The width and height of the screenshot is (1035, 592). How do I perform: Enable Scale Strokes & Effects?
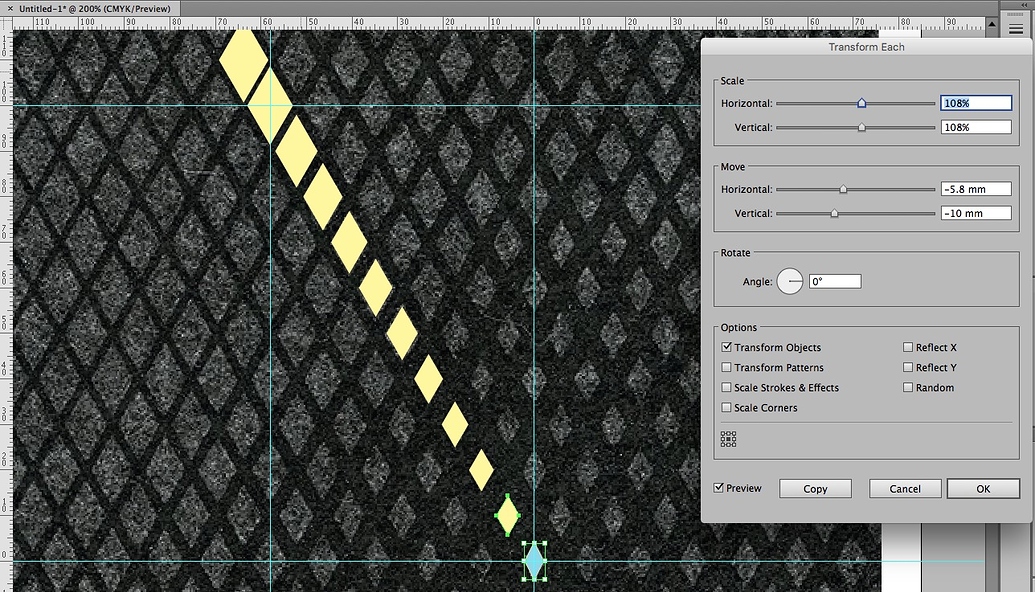(x=726, y=387)
